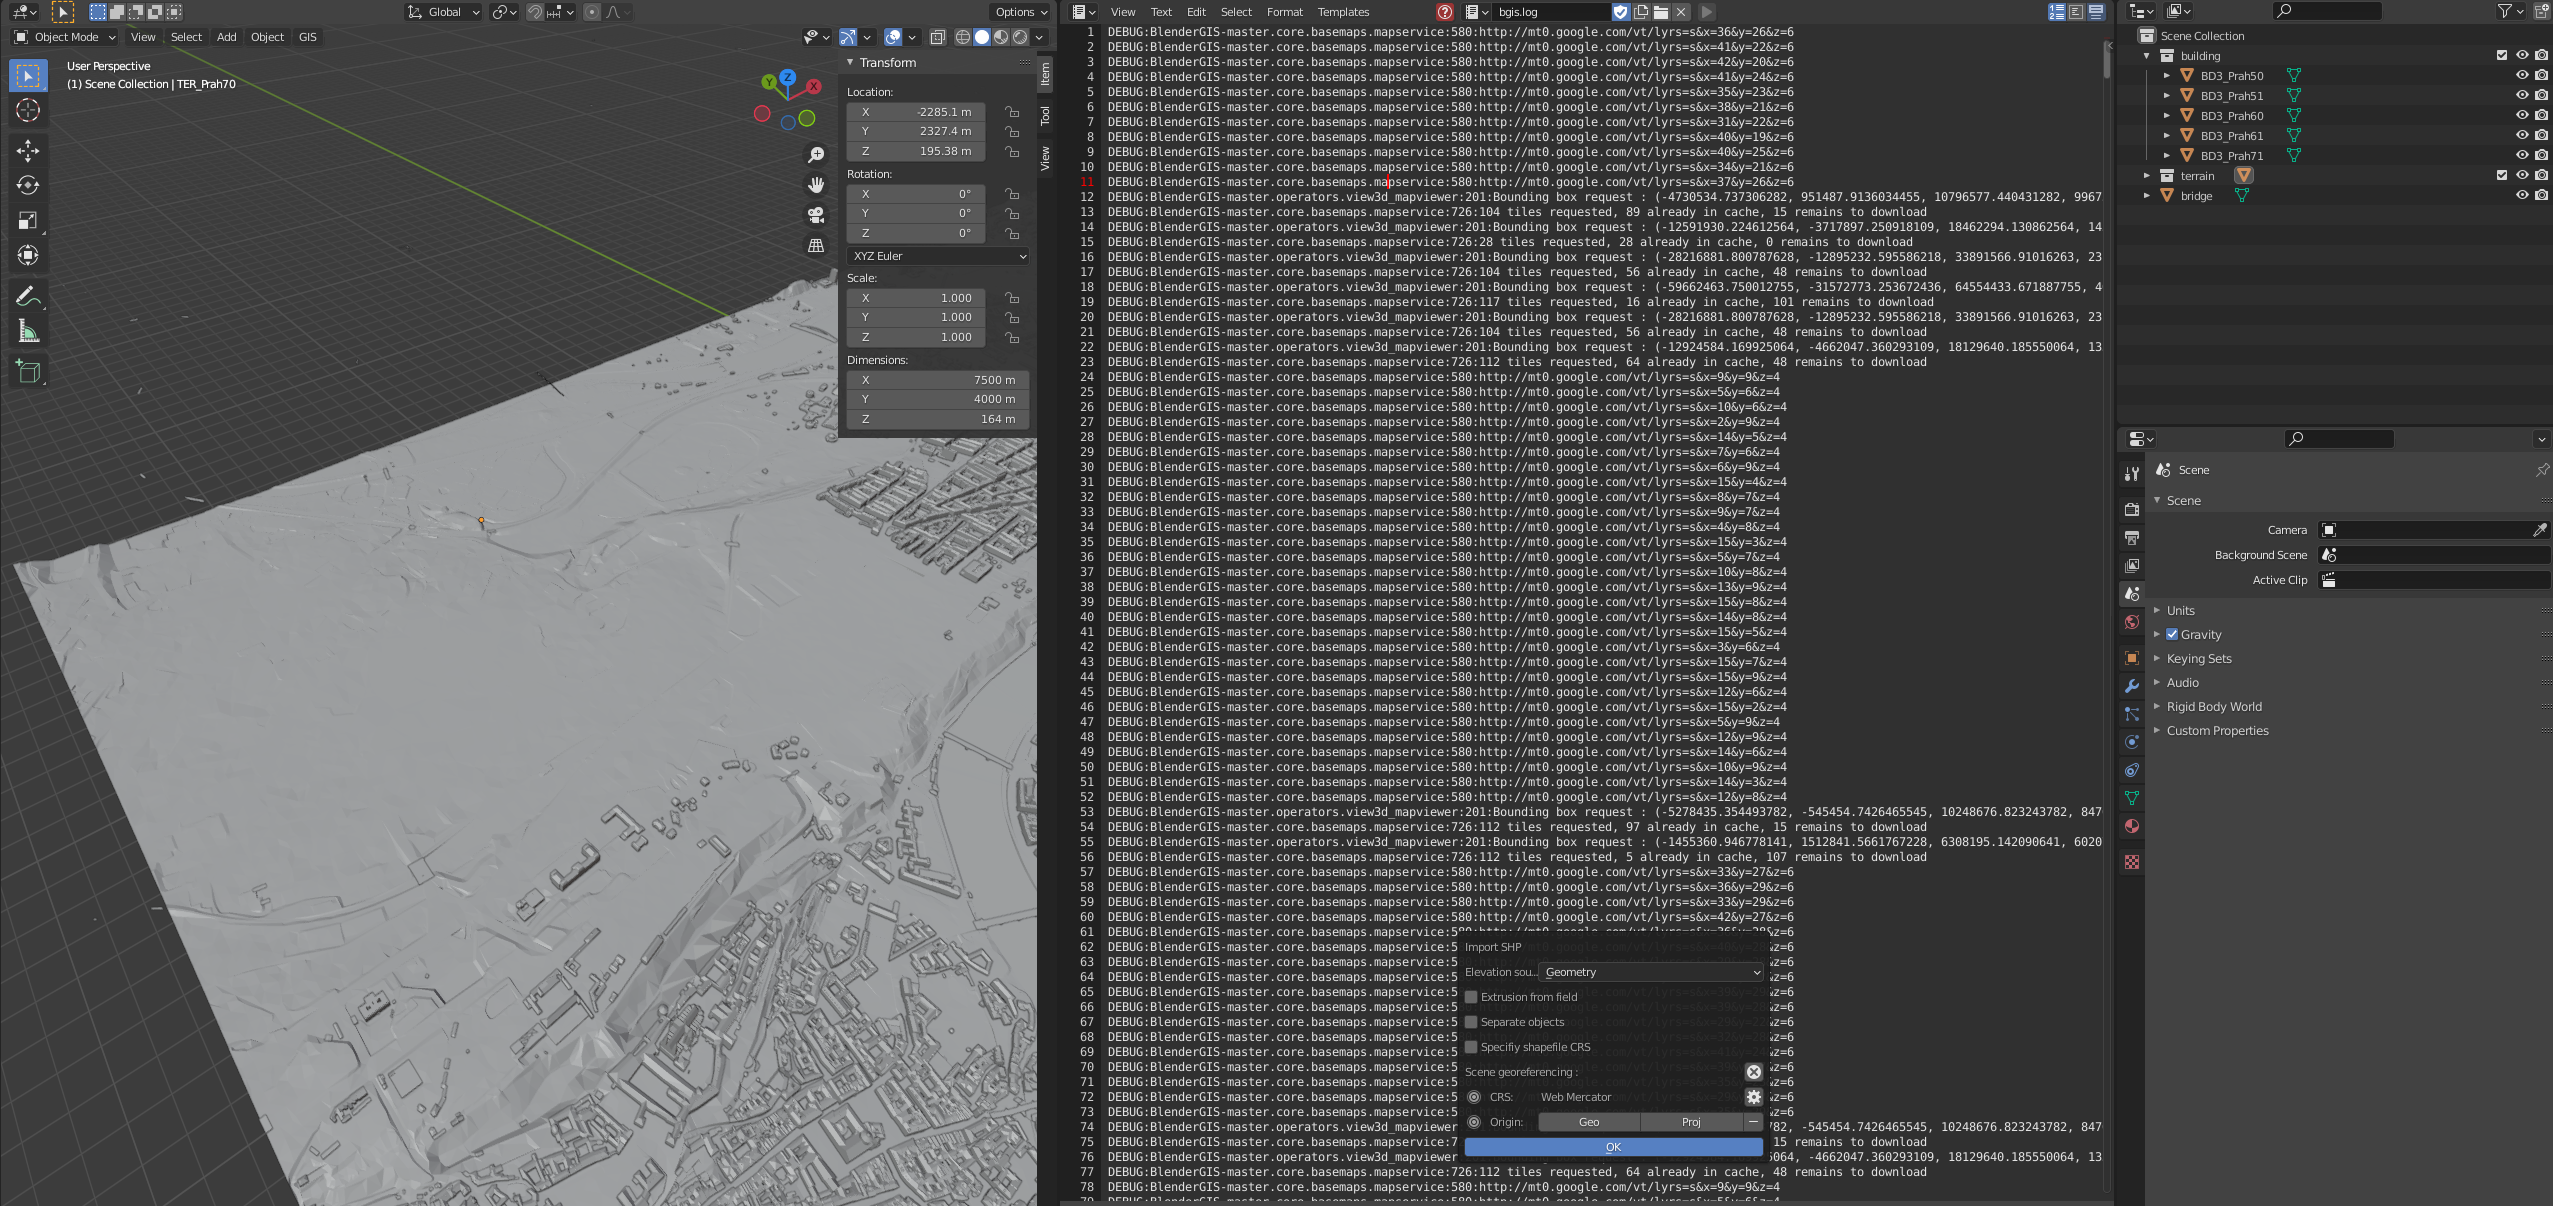2553x1206 pixels.
Task: Open the Render properties tab icon
Action: pos(2132,510)
